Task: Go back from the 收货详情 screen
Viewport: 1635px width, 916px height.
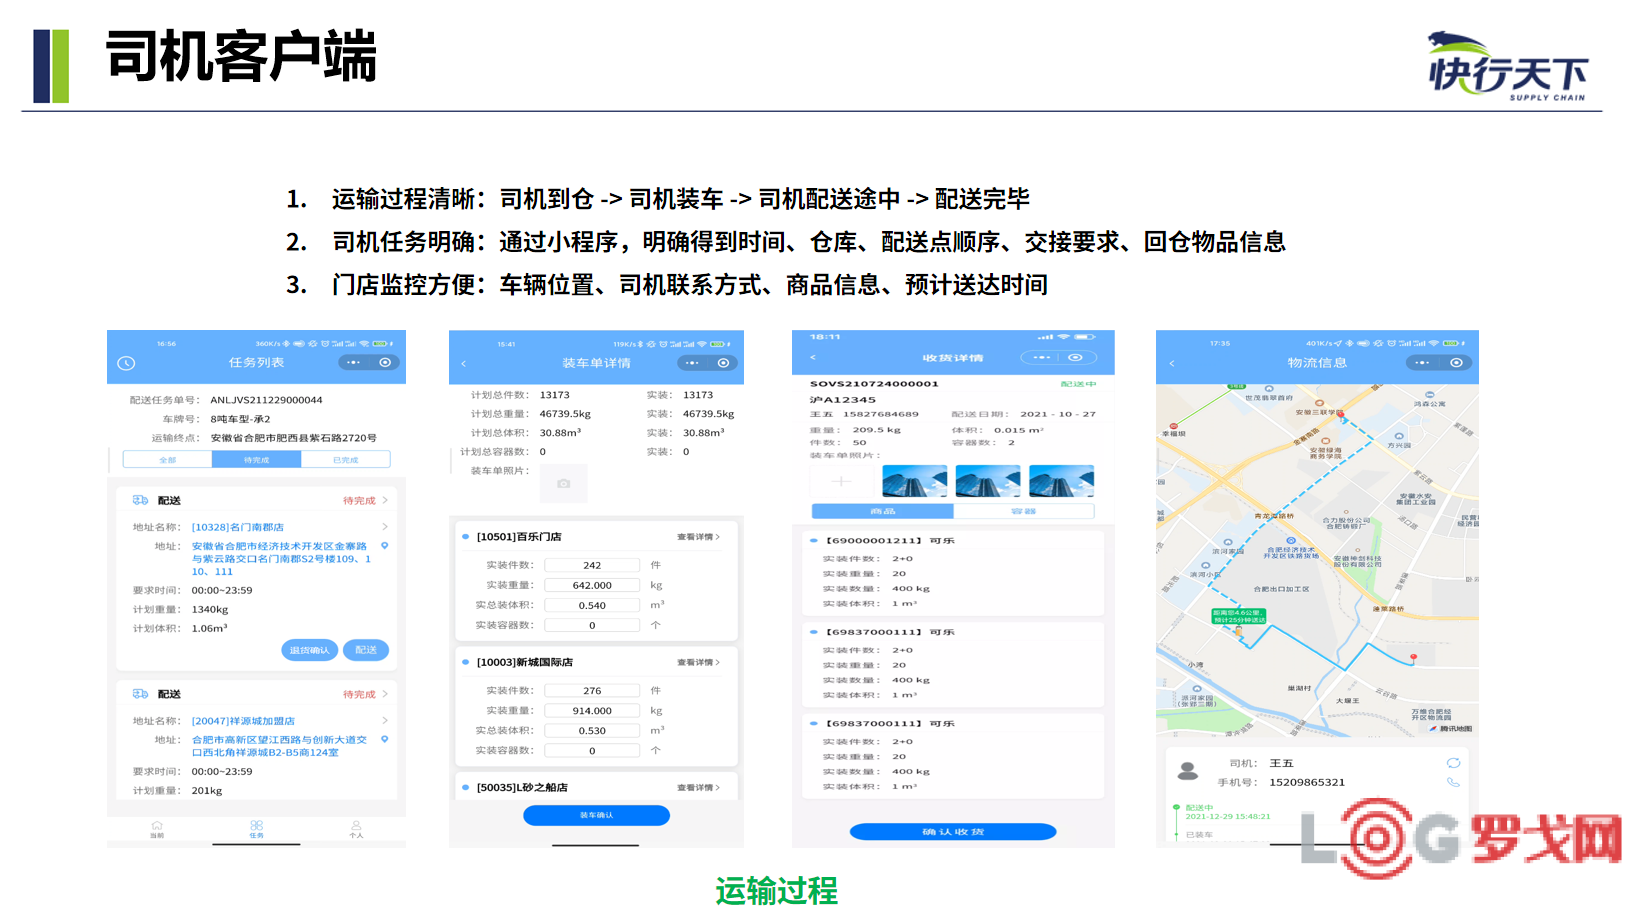Action: (x=813, y=357)
